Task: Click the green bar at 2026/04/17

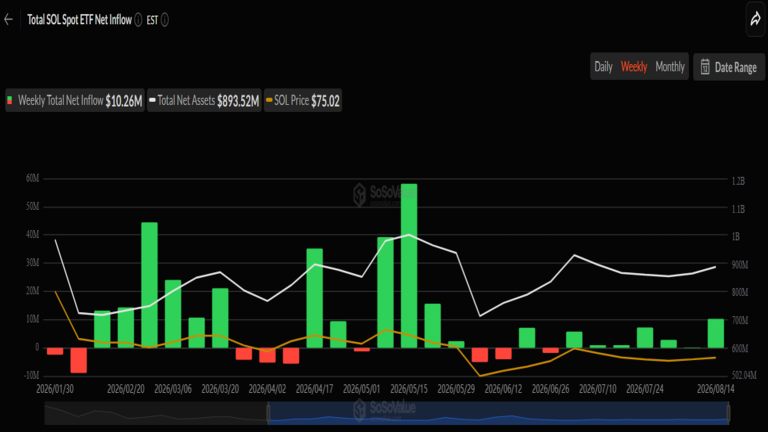Action: 314,298
